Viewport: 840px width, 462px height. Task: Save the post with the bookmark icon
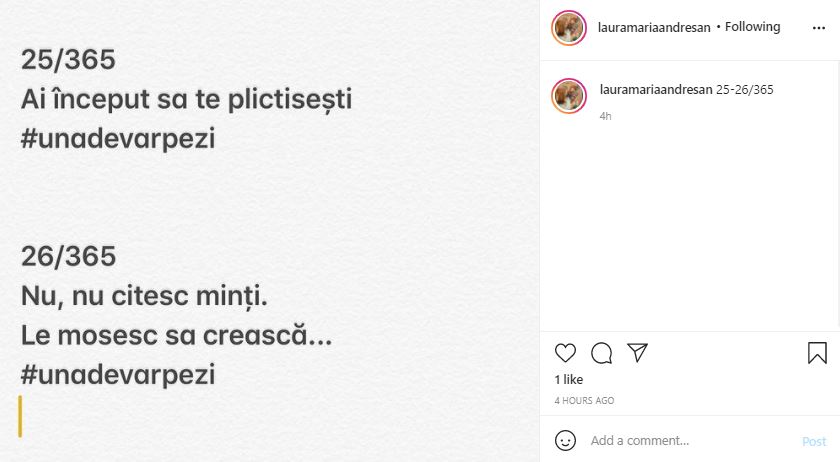click(x=816, y=353)
